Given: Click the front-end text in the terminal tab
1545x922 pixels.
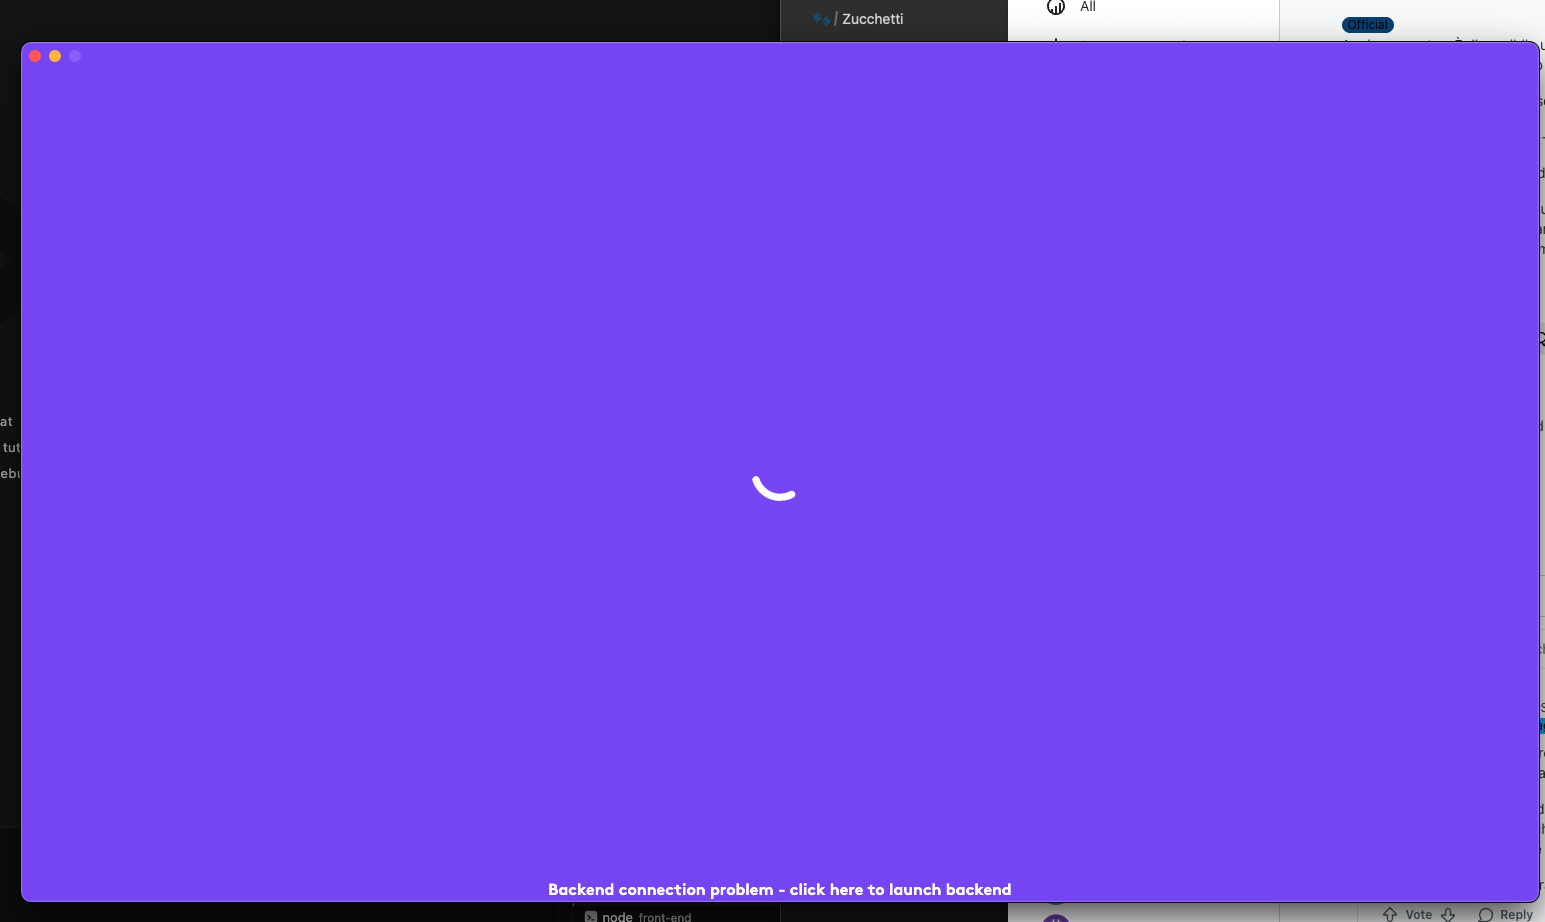Looking at the screenshot, I should pos(665,917).
